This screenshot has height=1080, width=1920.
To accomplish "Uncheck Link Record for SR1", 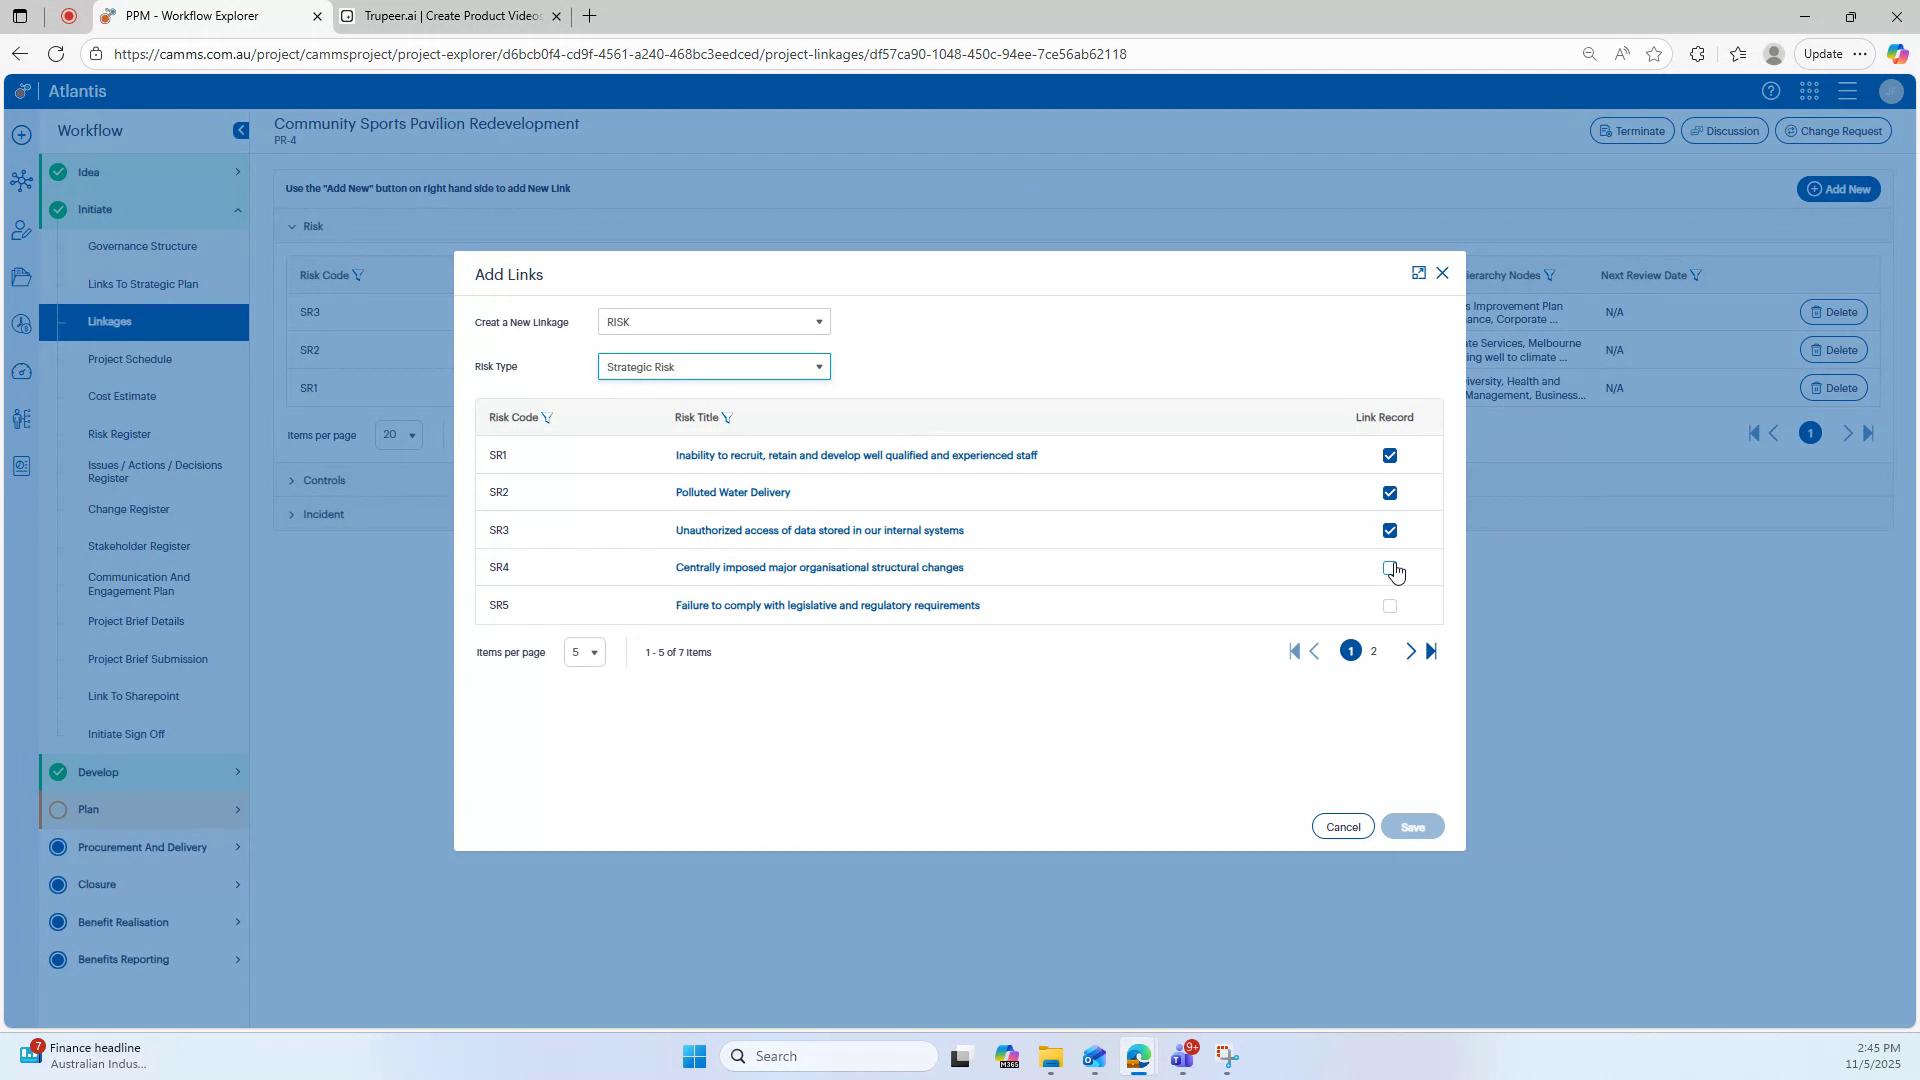I will coord(1389,455).
